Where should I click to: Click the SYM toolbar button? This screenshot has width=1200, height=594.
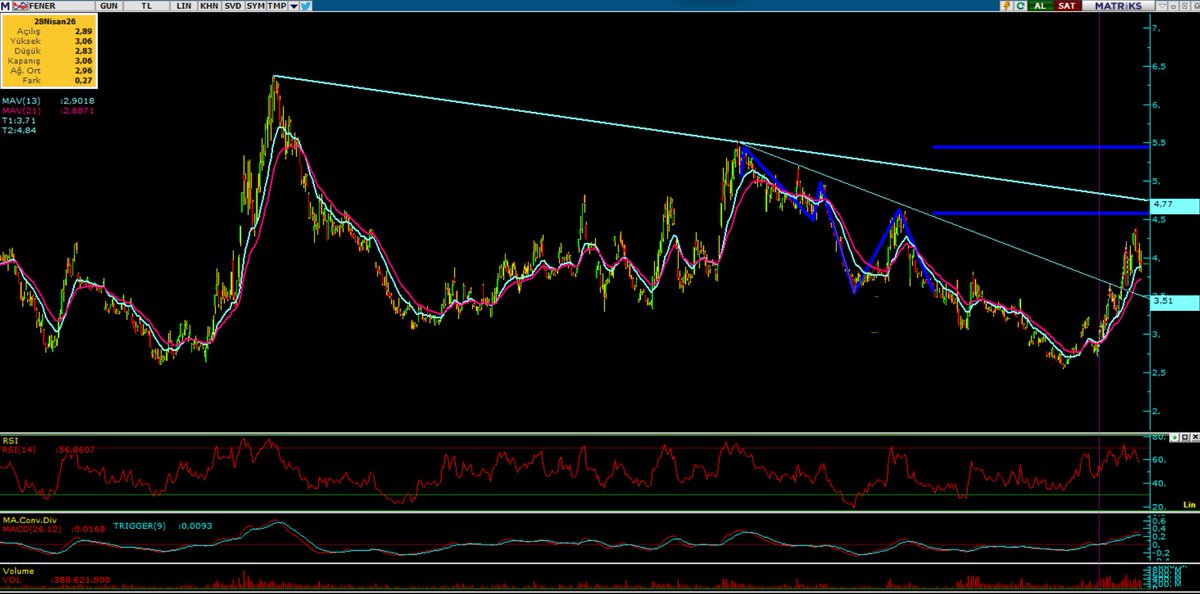pos(255,6)
